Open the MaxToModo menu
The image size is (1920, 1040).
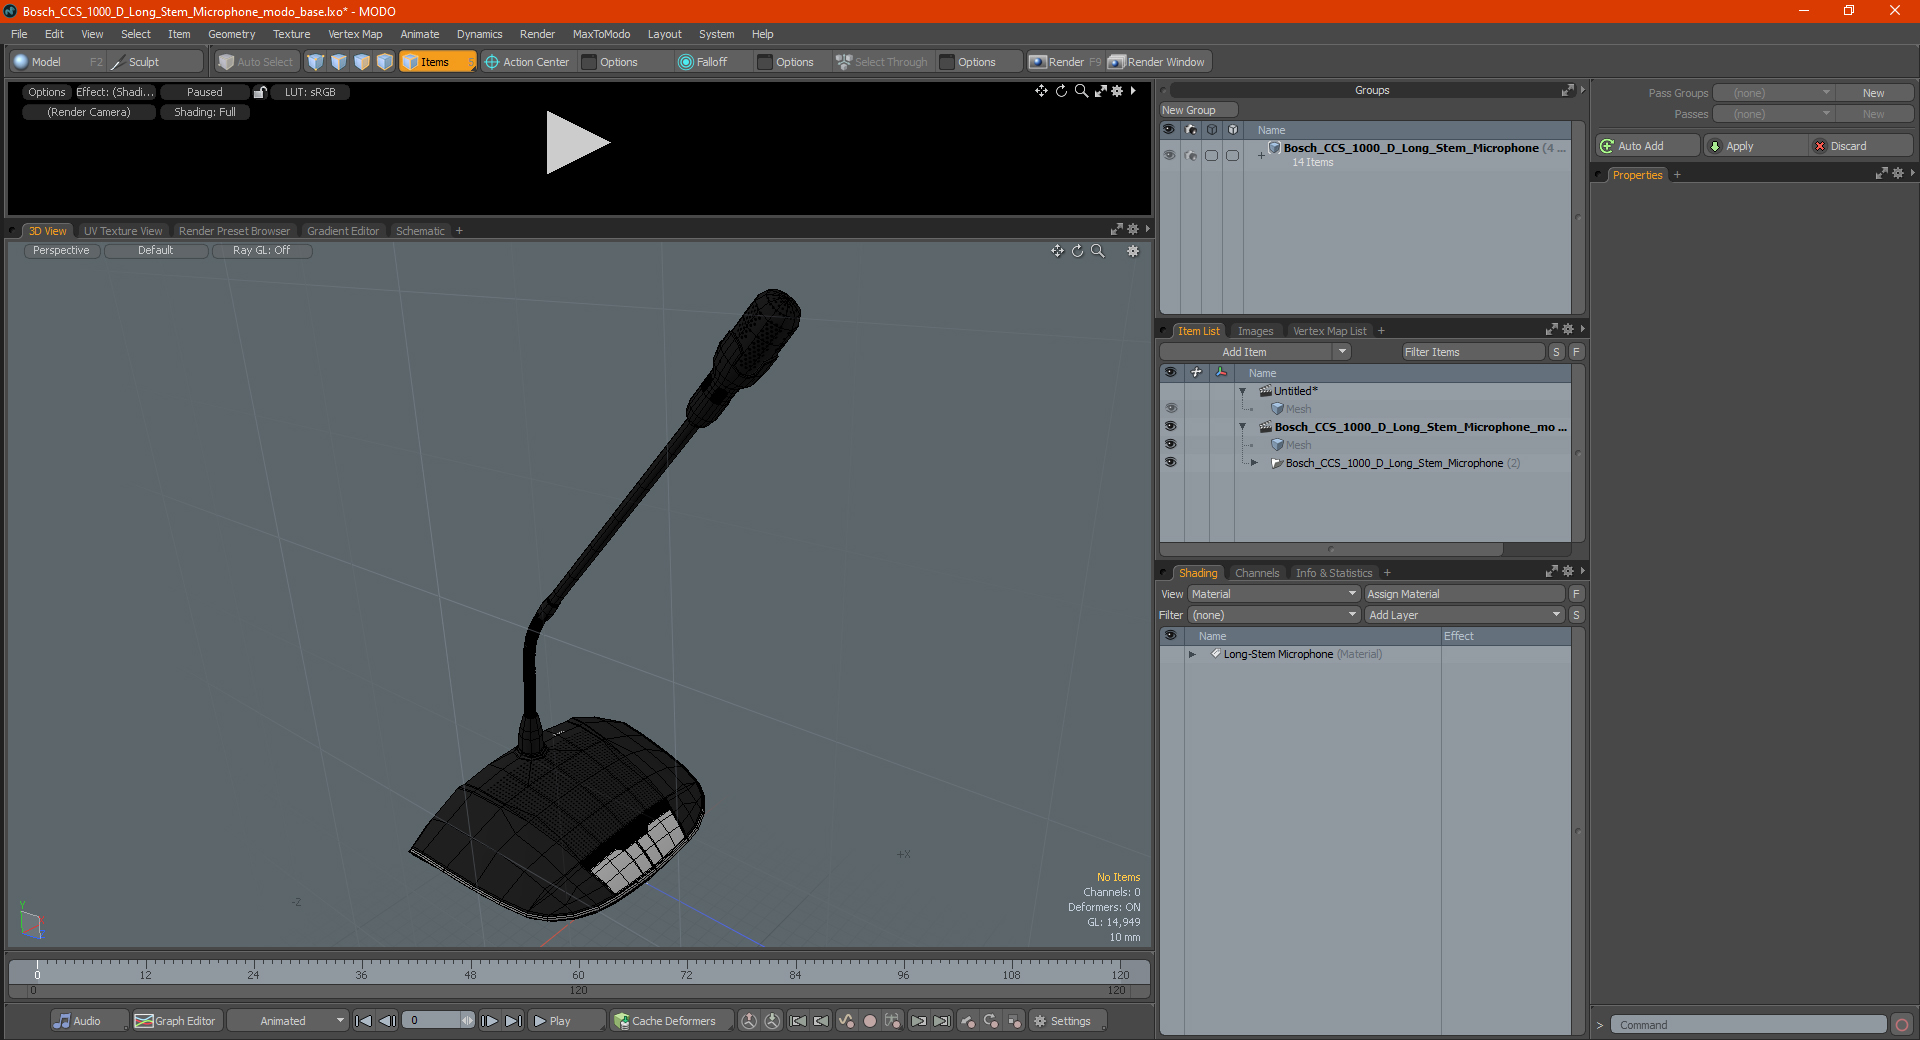point(601,34)
